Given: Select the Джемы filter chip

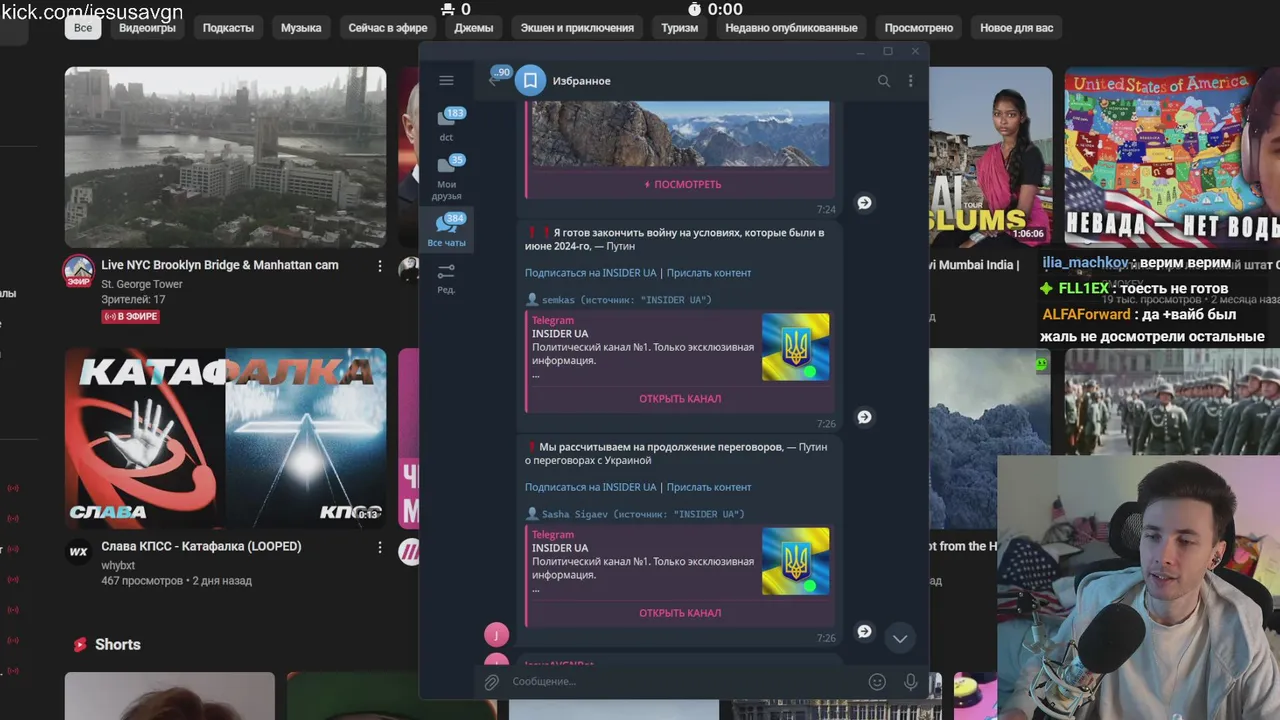Looking at the screenshot, I should click(x=474, y=28).
